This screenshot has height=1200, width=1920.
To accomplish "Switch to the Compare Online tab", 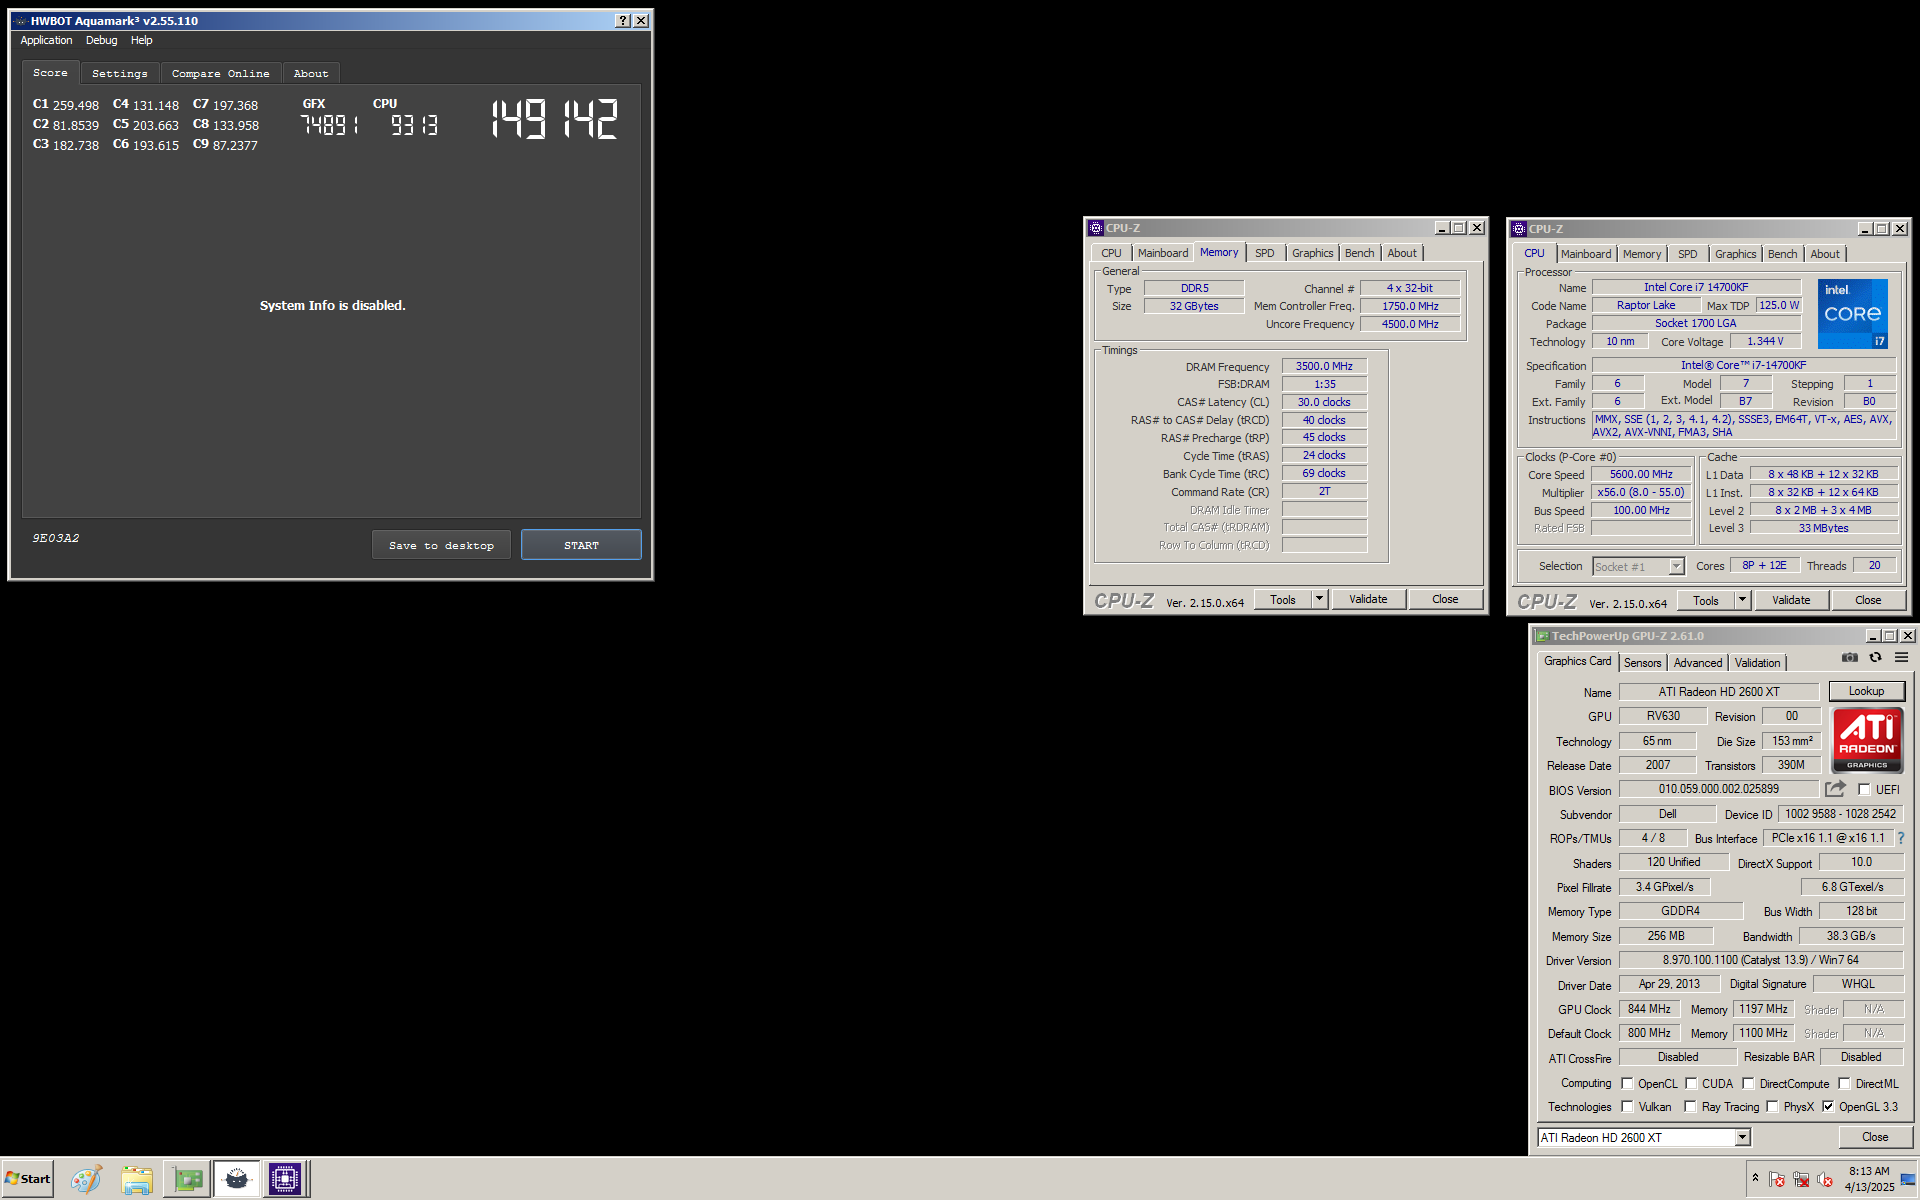I will (220, 73).
